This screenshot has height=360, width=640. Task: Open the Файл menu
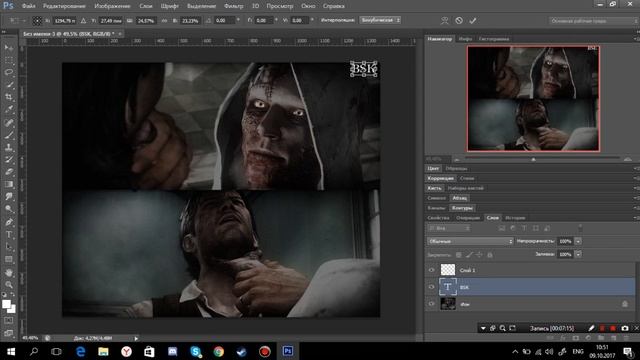(28, 6)
